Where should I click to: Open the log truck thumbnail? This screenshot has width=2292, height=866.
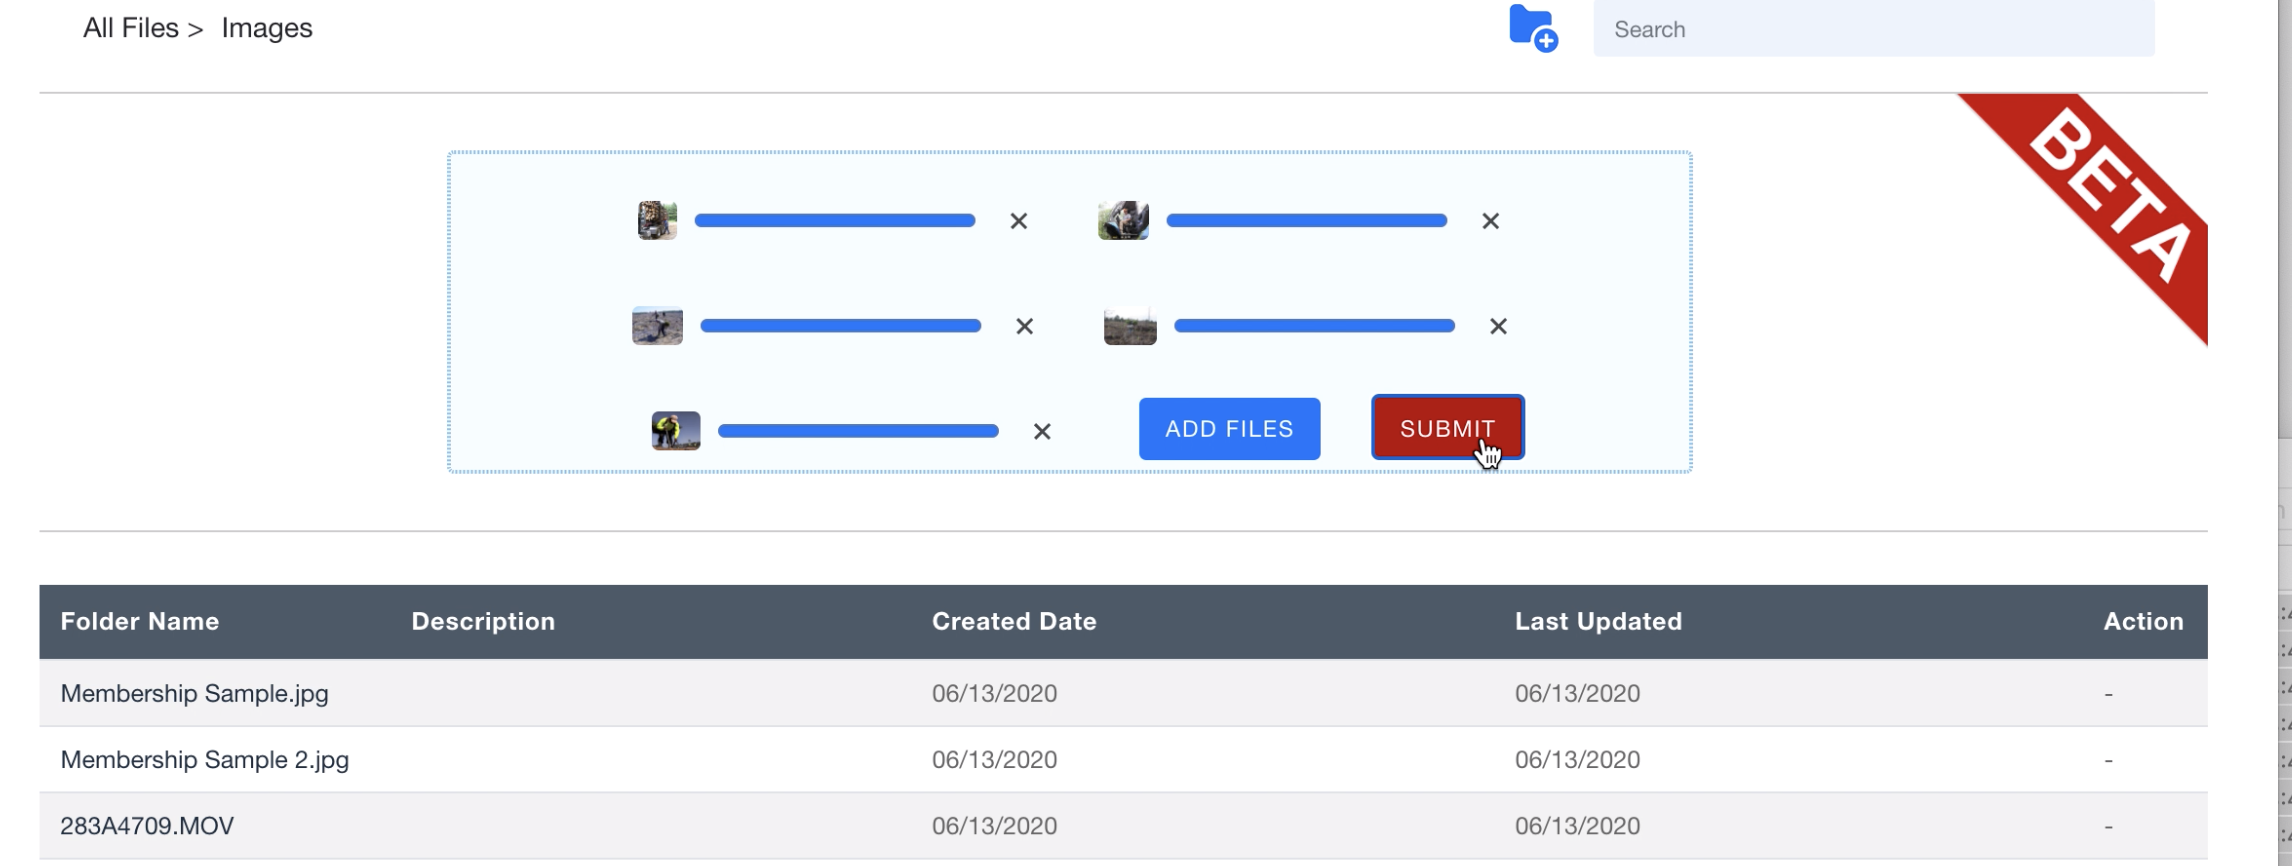[x=658, y=220]
